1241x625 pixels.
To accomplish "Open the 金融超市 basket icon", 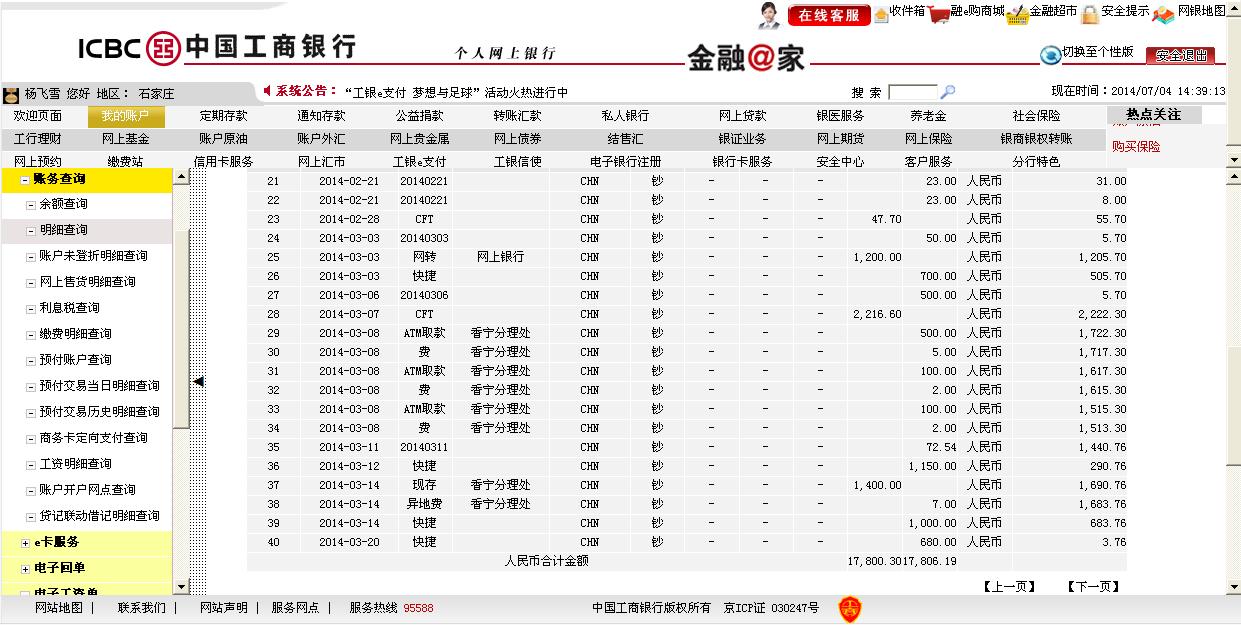I will pyautogui.click(x=1017, y=14).
